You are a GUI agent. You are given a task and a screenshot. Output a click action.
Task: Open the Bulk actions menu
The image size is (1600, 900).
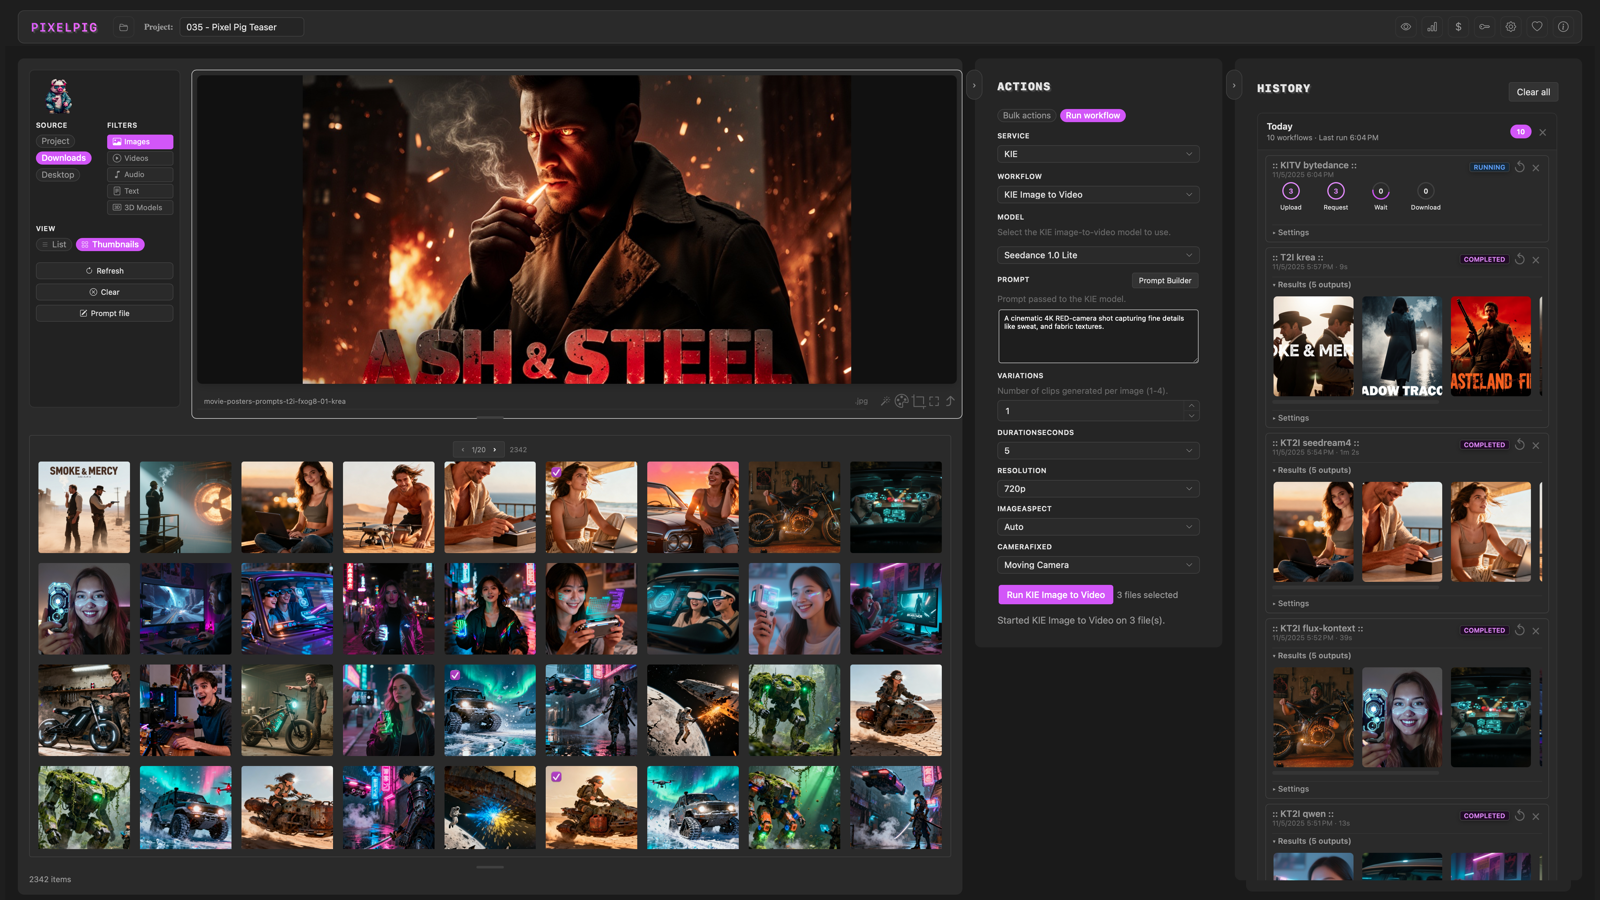click(1025, 115)
